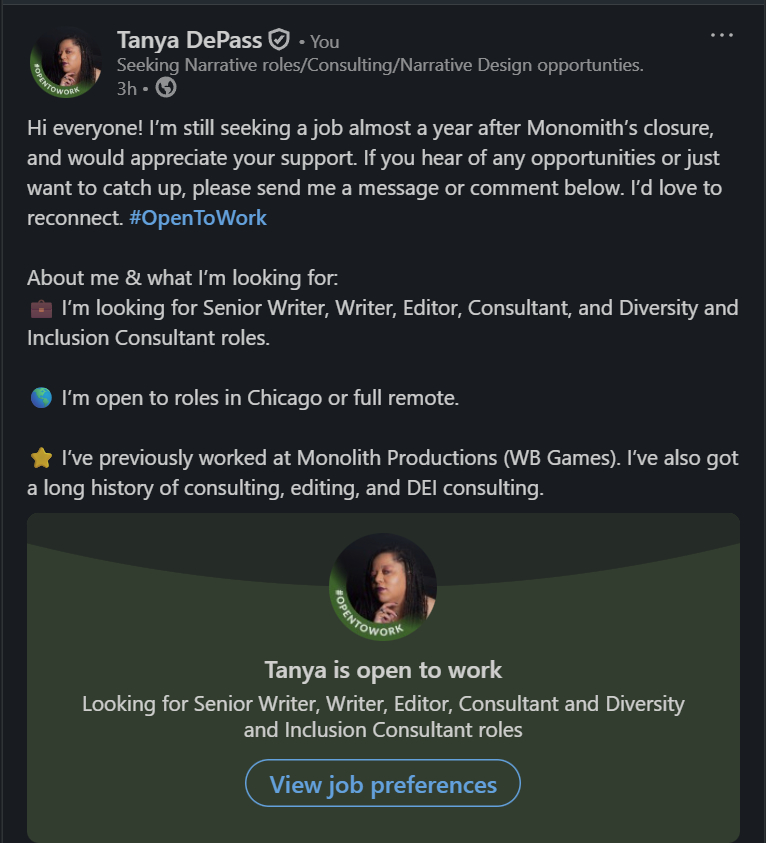Click the card's "Looking for Senior Writer" description

pyautogui.click(x=383, y=716)
